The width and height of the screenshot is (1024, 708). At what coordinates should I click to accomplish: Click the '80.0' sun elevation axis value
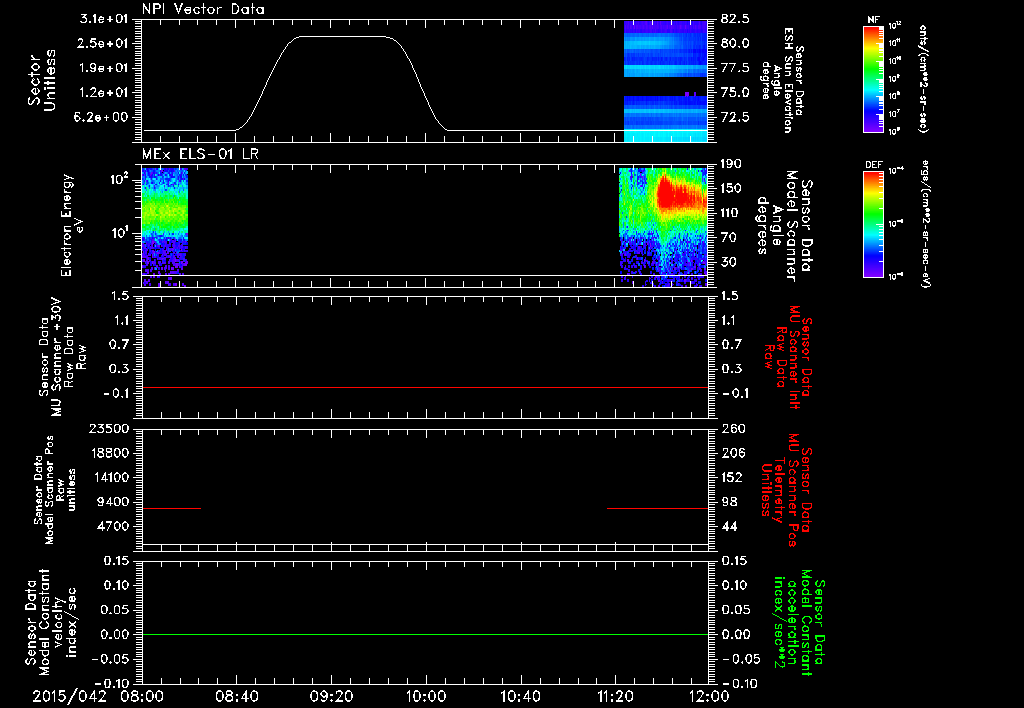(x=735, y=43)
